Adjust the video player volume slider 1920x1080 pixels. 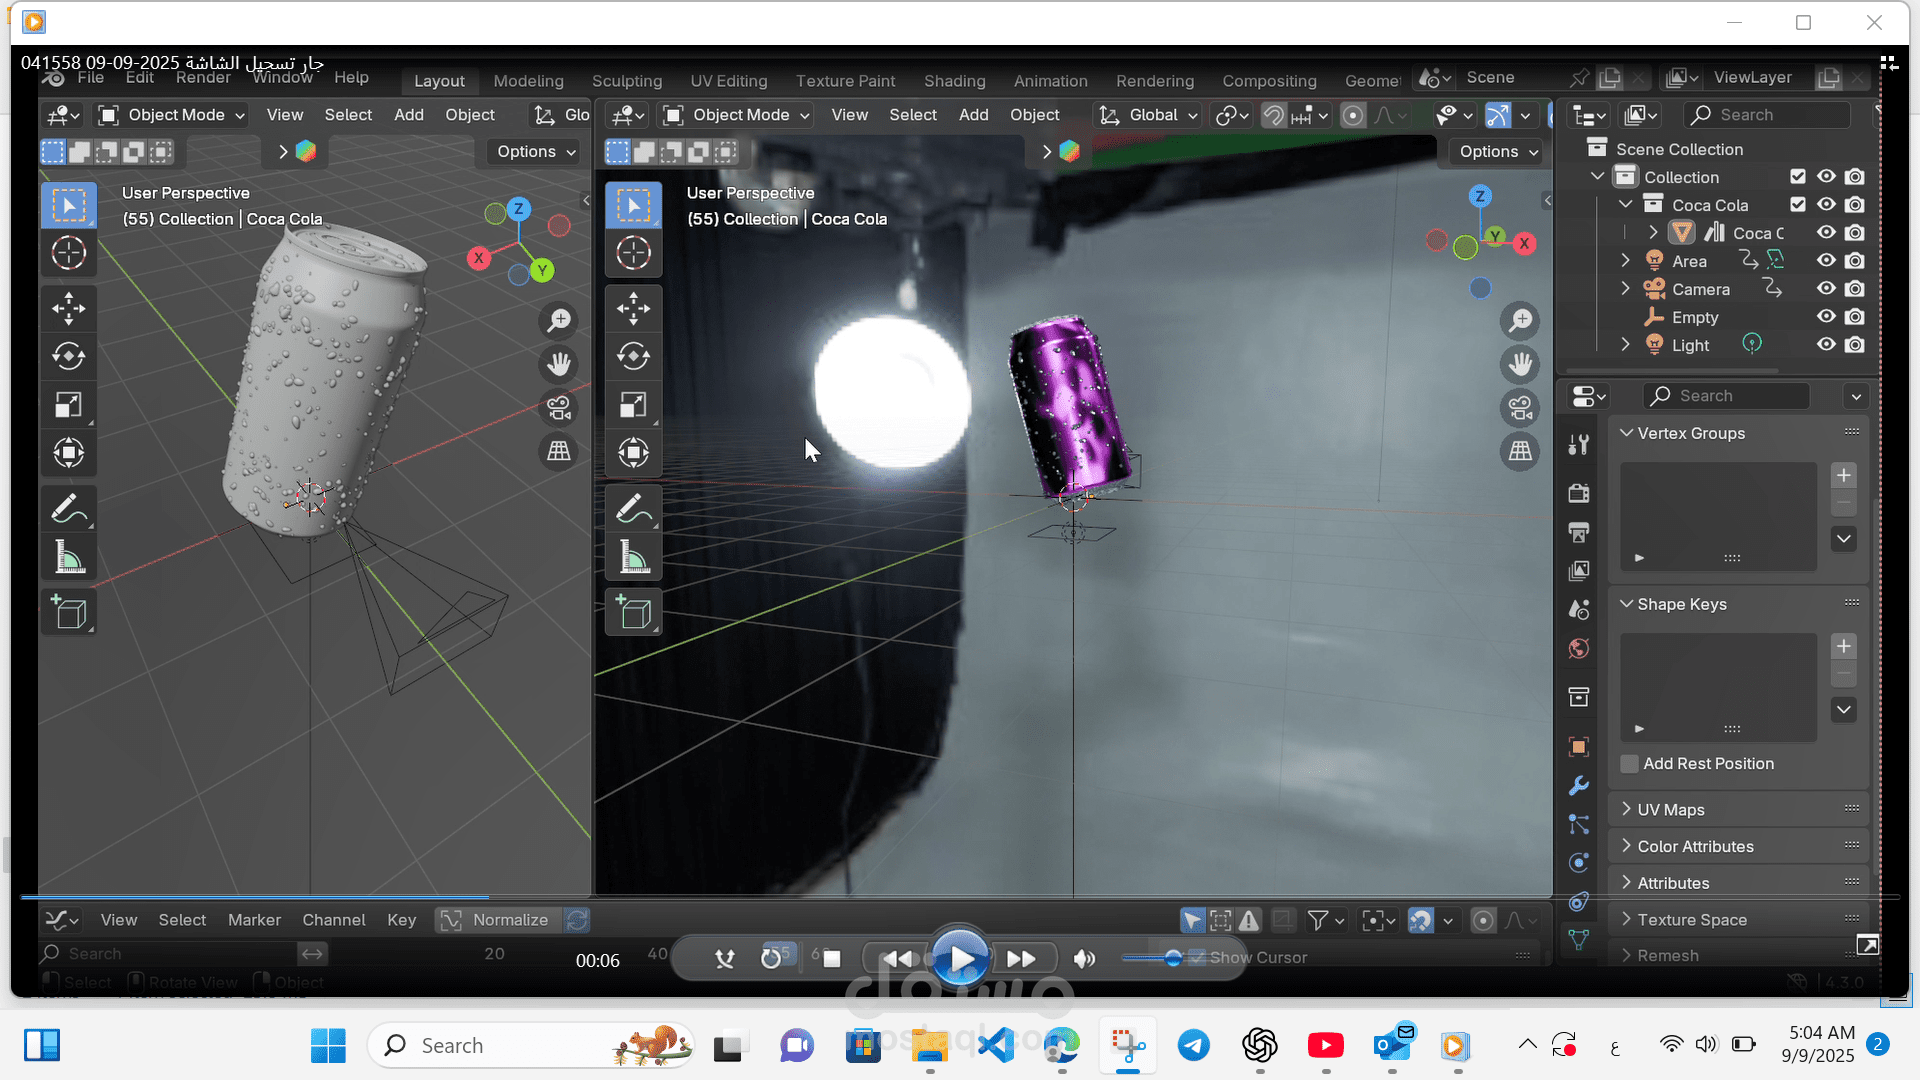coord(1172,958)
